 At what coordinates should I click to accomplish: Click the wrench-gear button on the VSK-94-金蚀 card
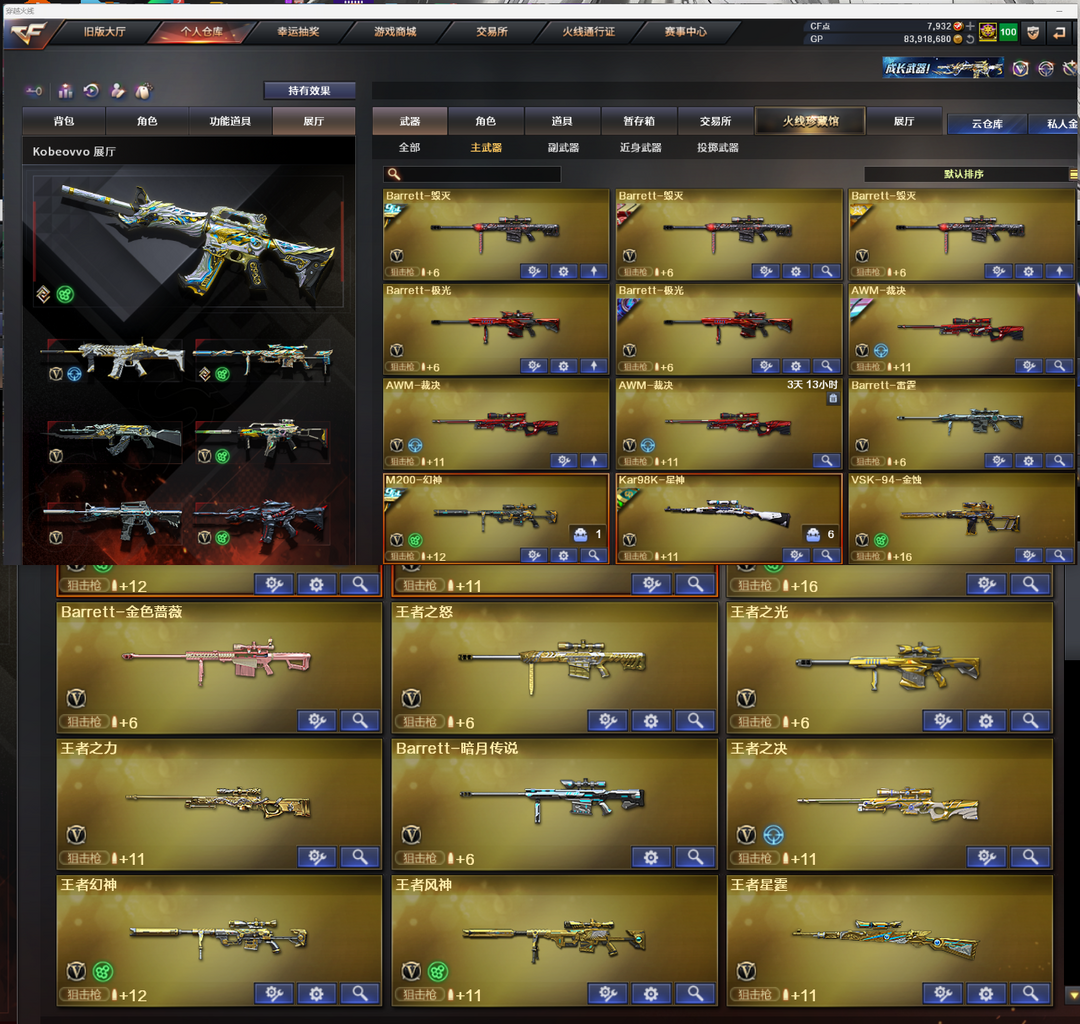tap(1028, 555)
